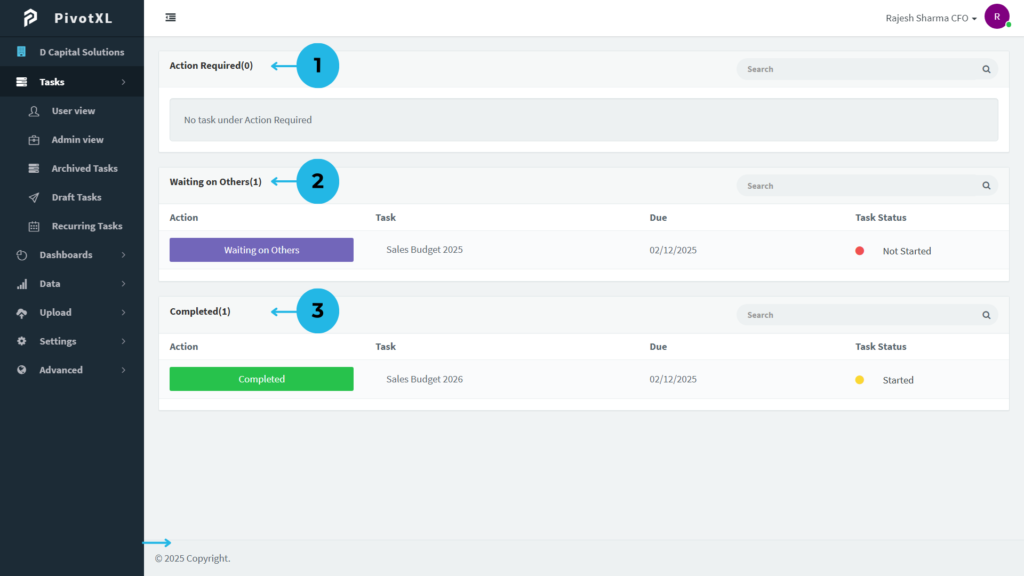
Task: Click the Not Started status text
Action: tap(907, 251)
